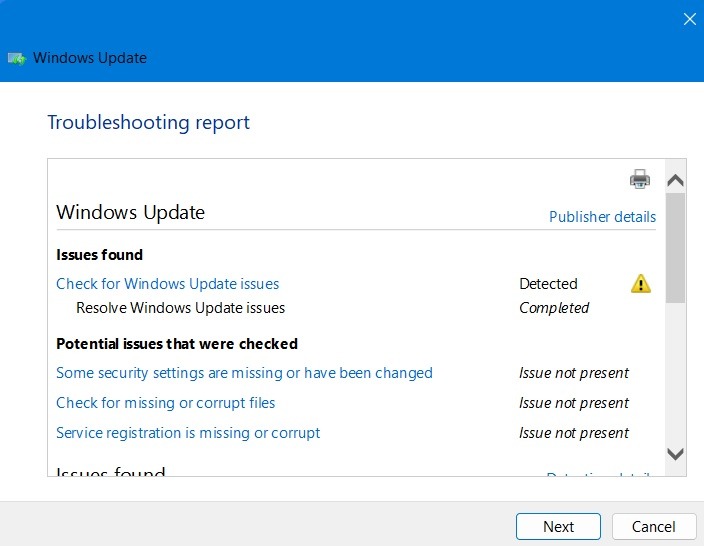The width and height of the screenshot is (704, 546).
Task: Click the Windows Update title bar text
Action: coord(90,58)
